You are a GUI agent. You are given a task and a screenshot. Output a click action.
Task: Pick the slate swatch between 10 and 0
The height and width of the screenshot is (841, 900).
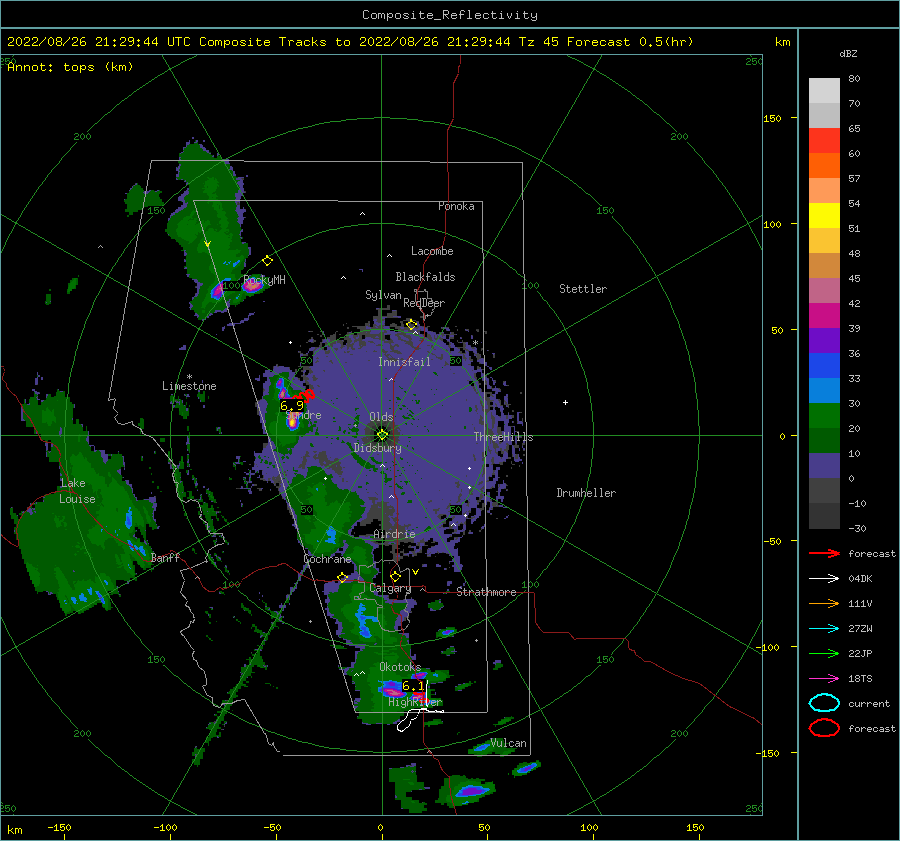[824, 466]
